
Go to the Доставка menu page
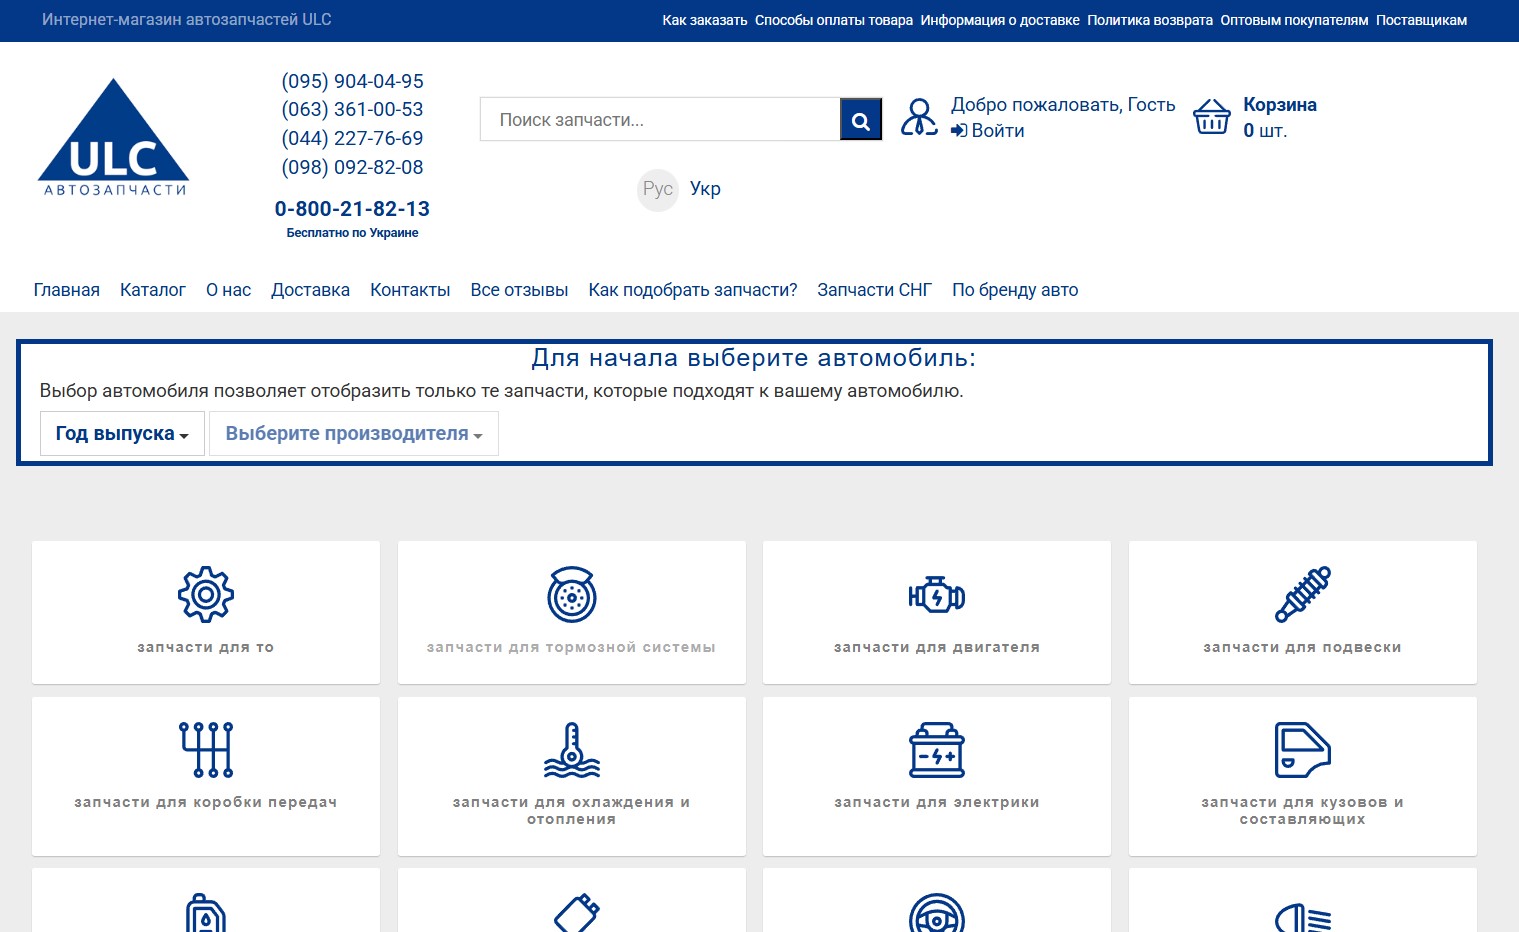pos(310,290)
